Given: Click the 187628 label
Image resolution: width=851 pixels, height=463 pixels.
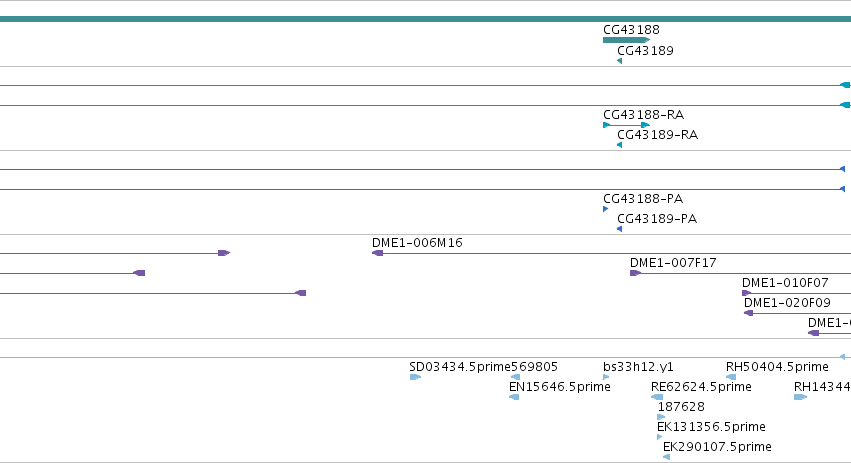Looking at the screenshot, I should [x=681, y=407].
